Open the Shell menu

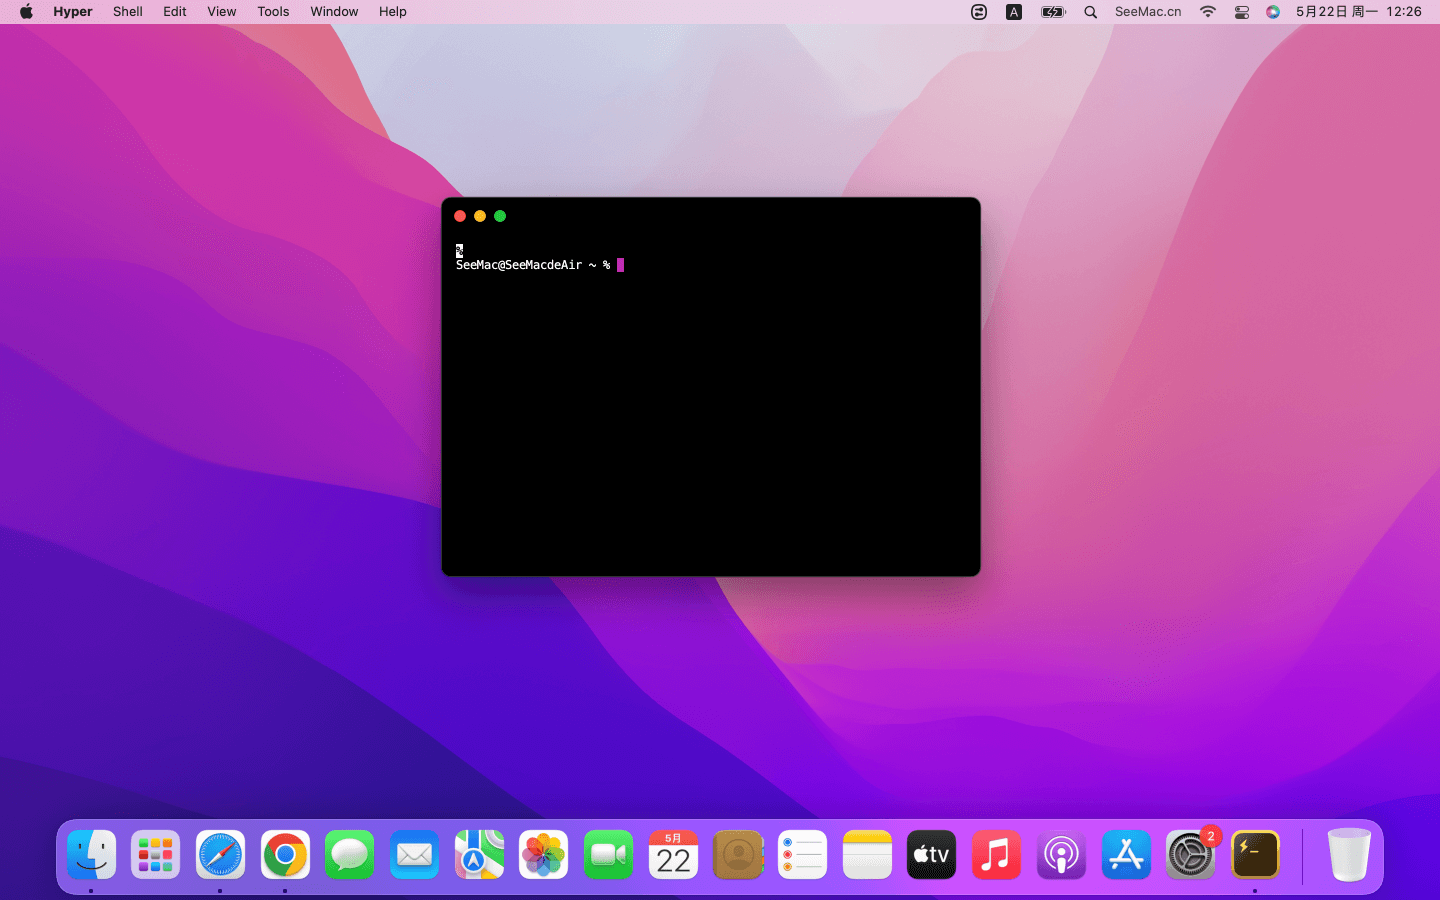(x=127, y=12)
